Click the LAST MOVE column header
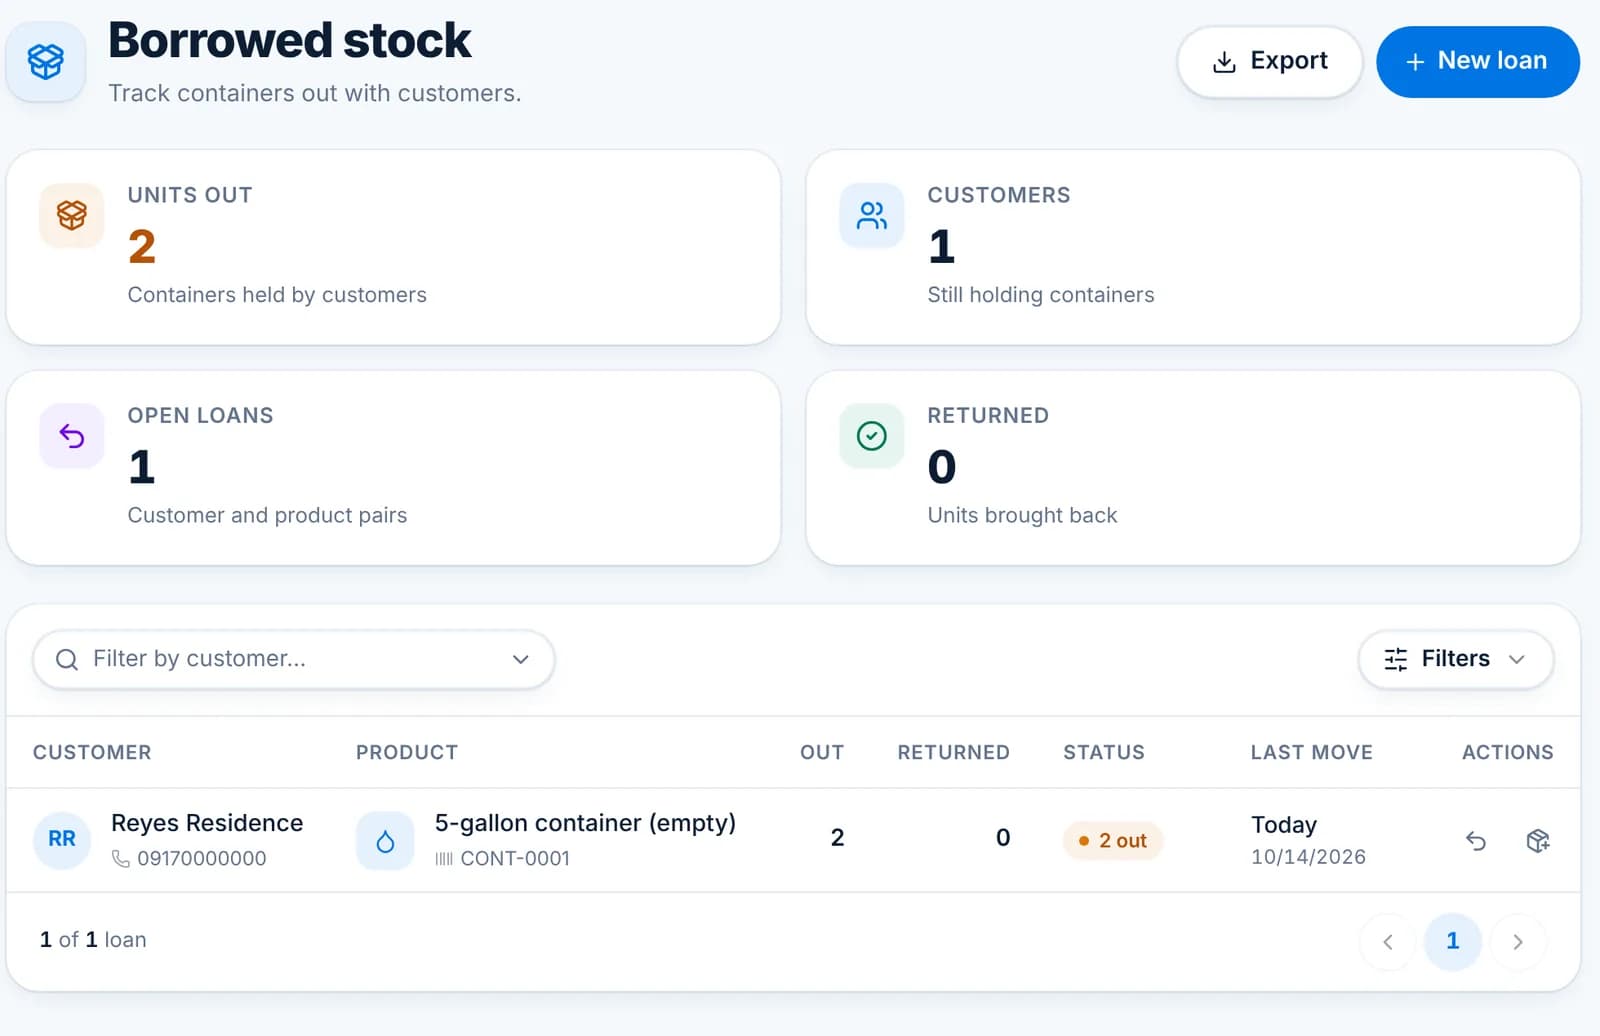Screen dimensions: 1600x1036 click(x=1312, y=752)
